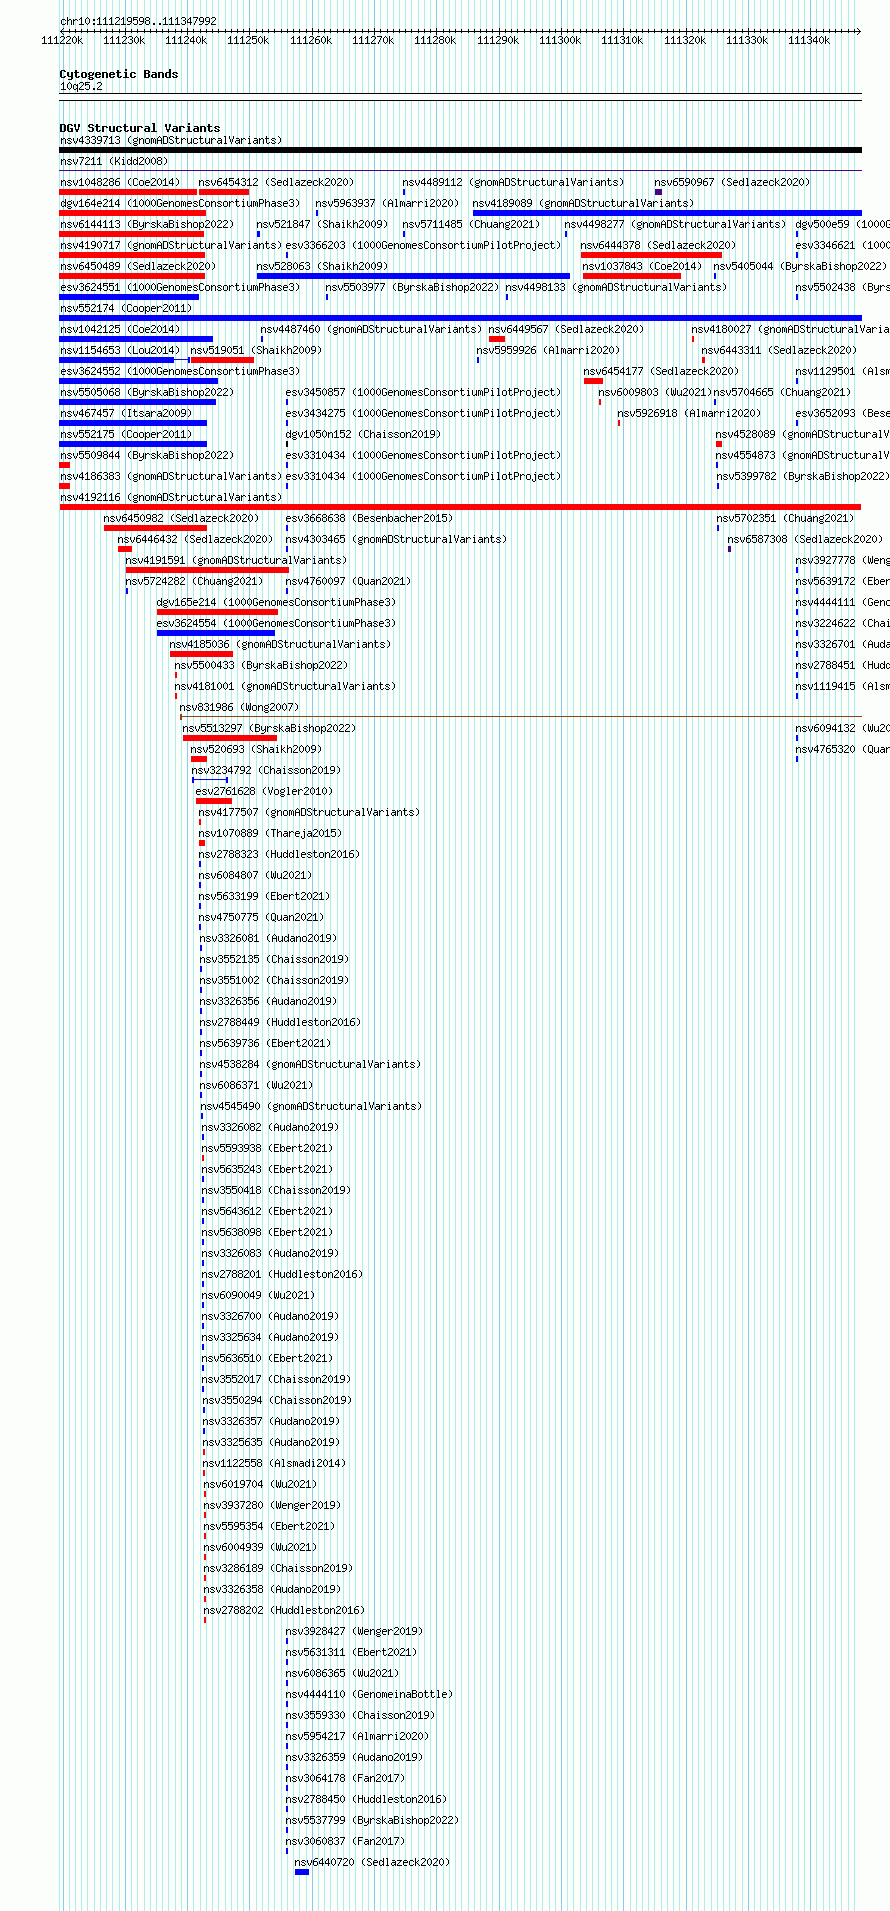Select nsv4760097 (Quan2021) label
Image resolution: width=890 pixels, height=1911 pixels.
click(348, 581)
